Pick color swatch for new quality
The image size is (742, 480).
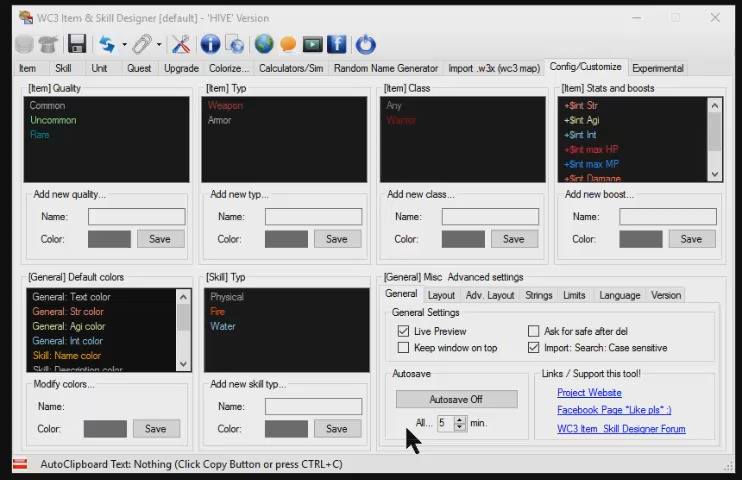point(109,239)
